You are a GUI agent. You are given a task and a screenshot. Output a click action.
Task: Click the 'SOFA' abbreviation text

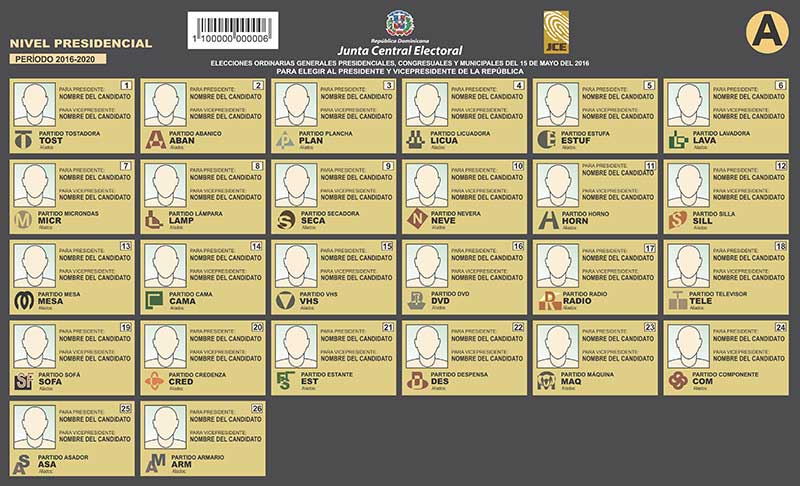click(x=50, y=382)
